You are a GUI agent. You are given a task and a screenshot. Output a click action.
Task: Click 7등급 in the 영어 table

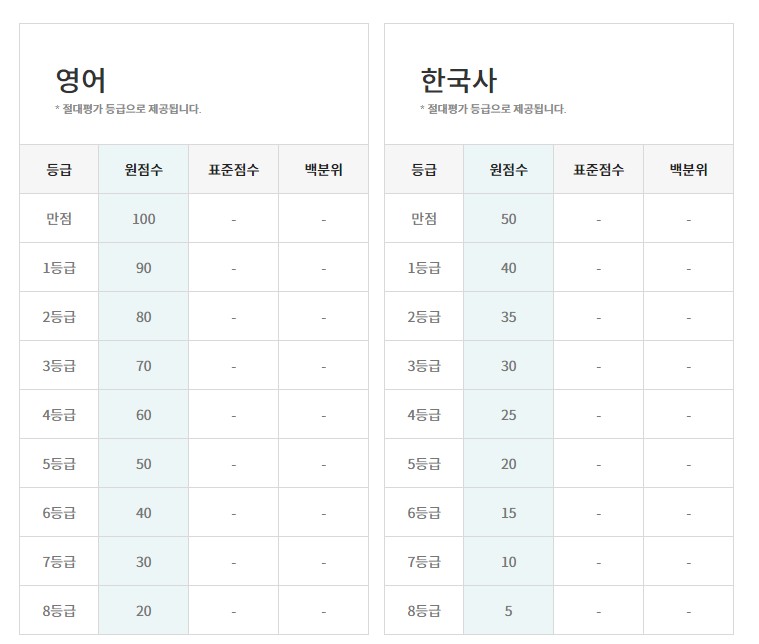pyautogui.click(x=59, y=562)
